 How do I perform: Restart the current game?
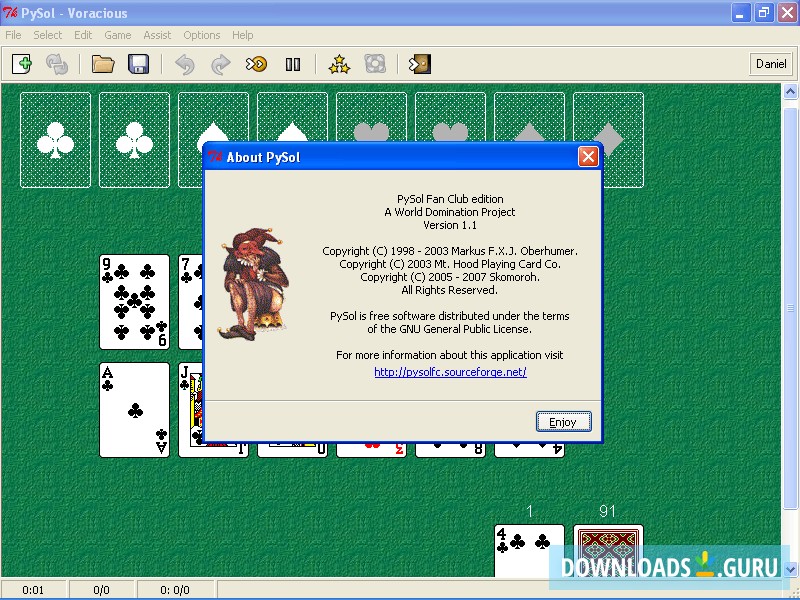tap(57, 64)
